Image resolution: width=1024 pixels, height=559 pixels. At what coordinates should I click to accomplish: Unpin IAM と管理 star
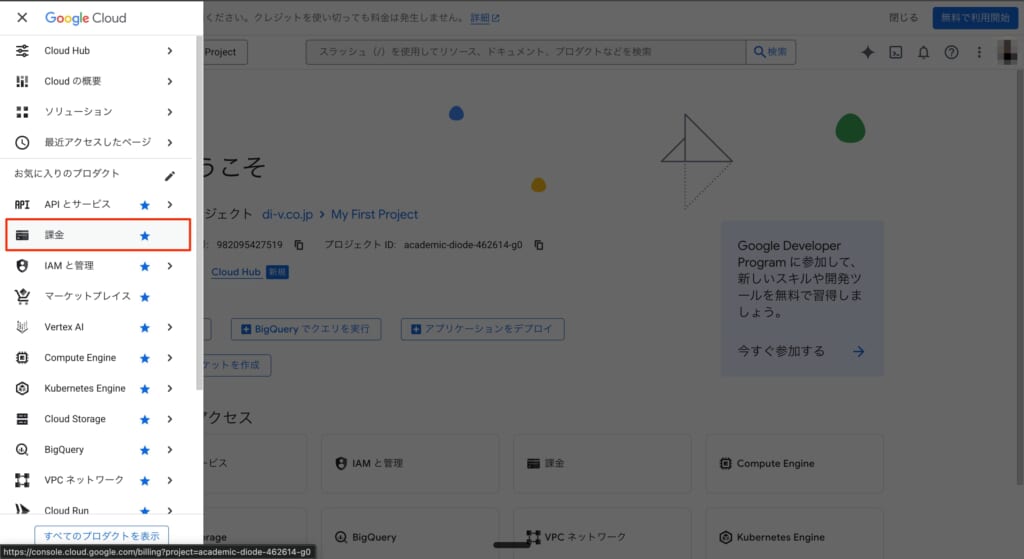145,266
